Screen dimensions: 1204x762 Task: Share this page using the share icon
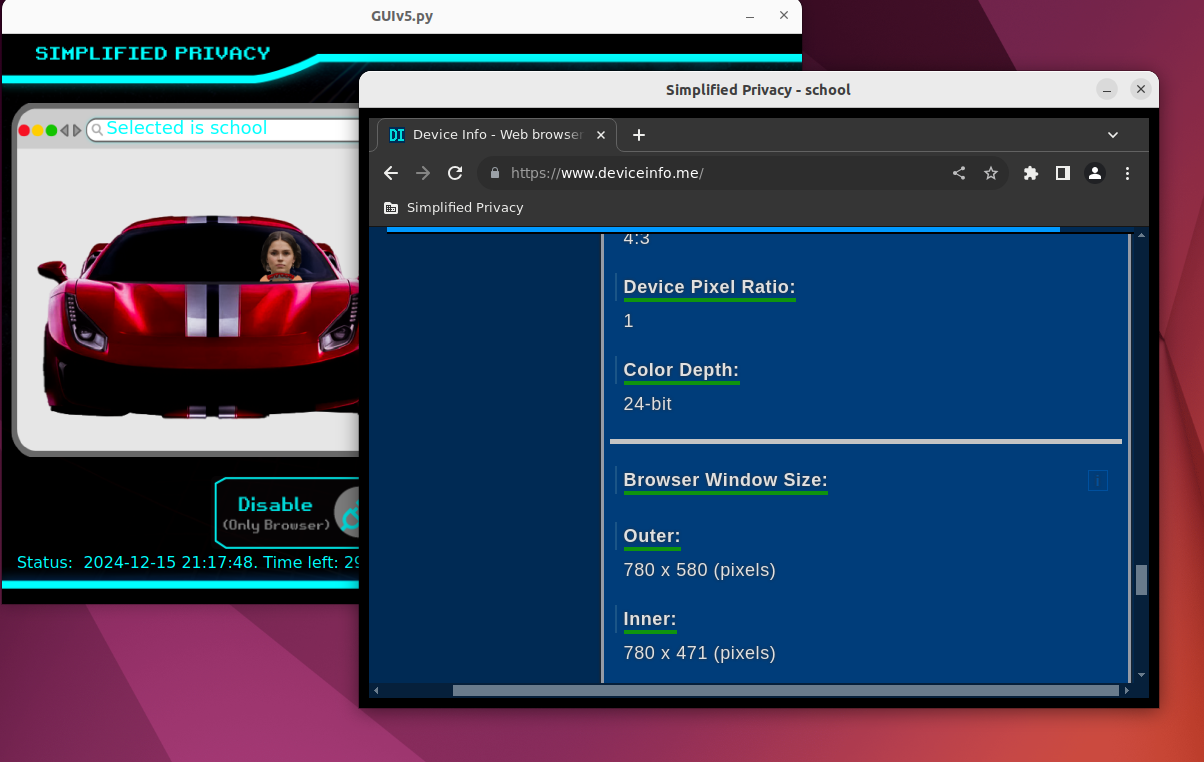959,173
